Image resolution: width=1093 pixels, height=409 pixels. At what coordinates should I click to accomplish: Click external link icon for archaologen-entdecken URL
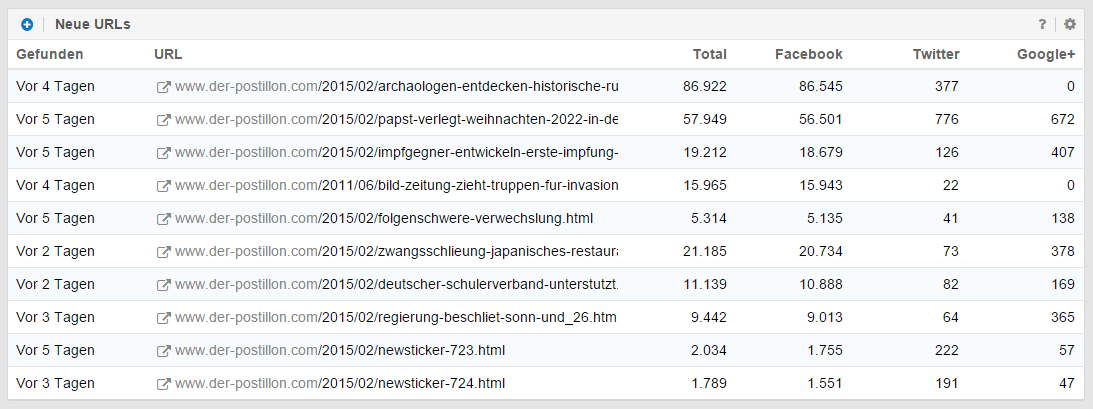[163, 87]
